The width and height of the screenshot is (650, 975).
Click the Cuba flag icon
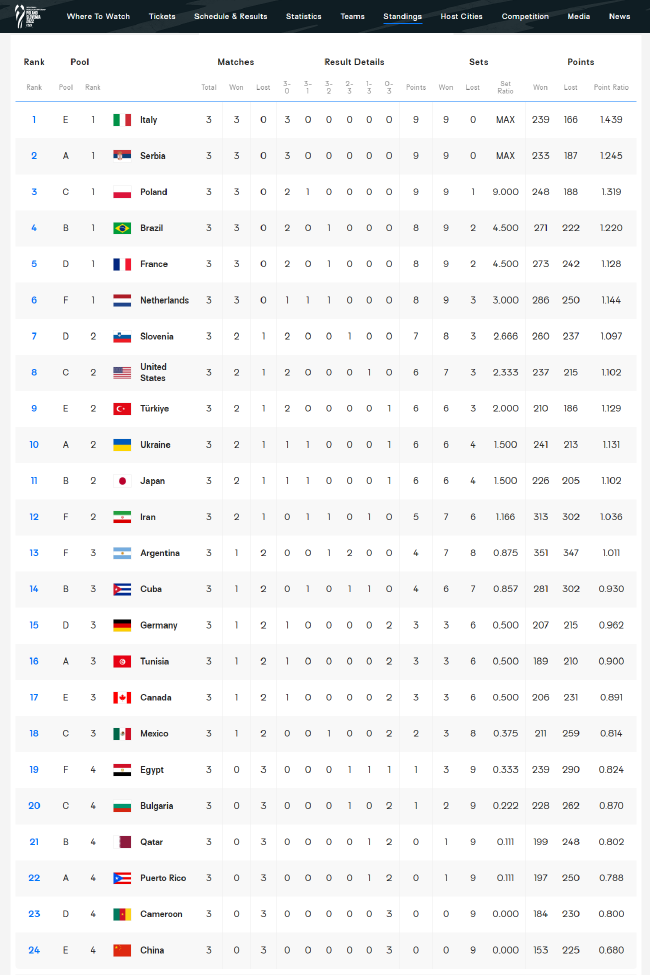[x=122, y=589]
